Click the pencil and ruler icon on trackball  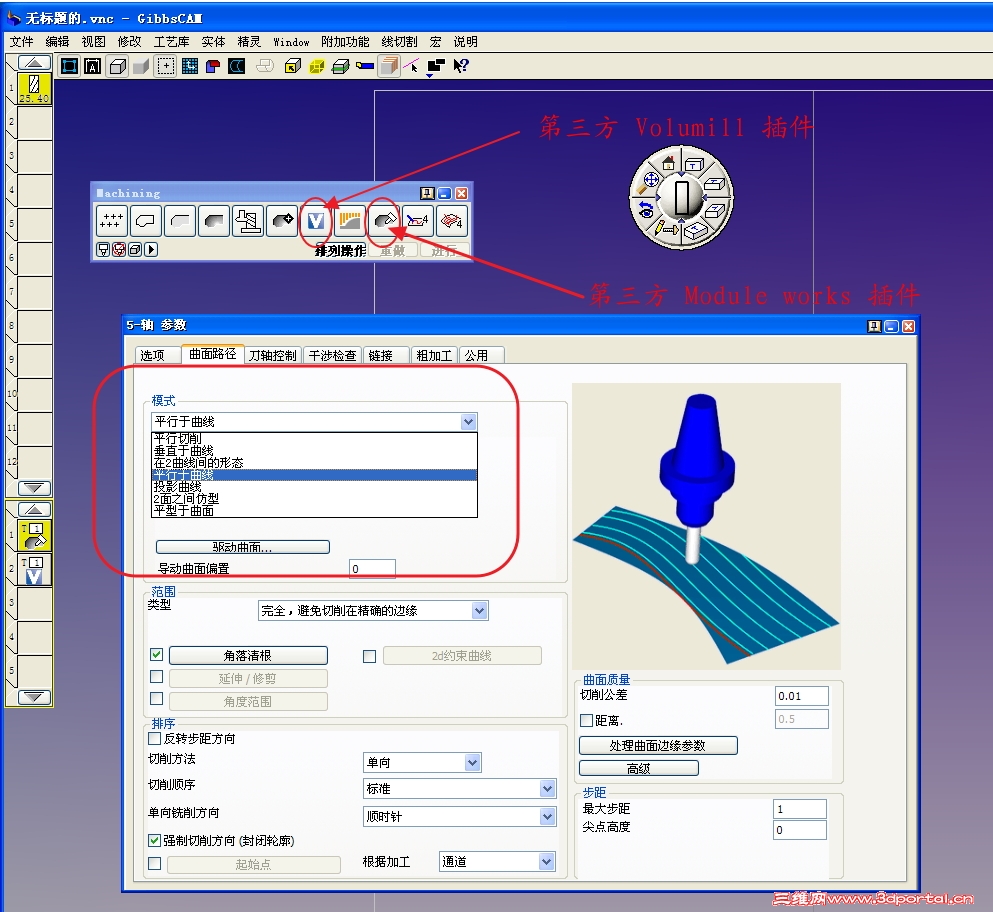pyautogui.click(x=665, y=227)
